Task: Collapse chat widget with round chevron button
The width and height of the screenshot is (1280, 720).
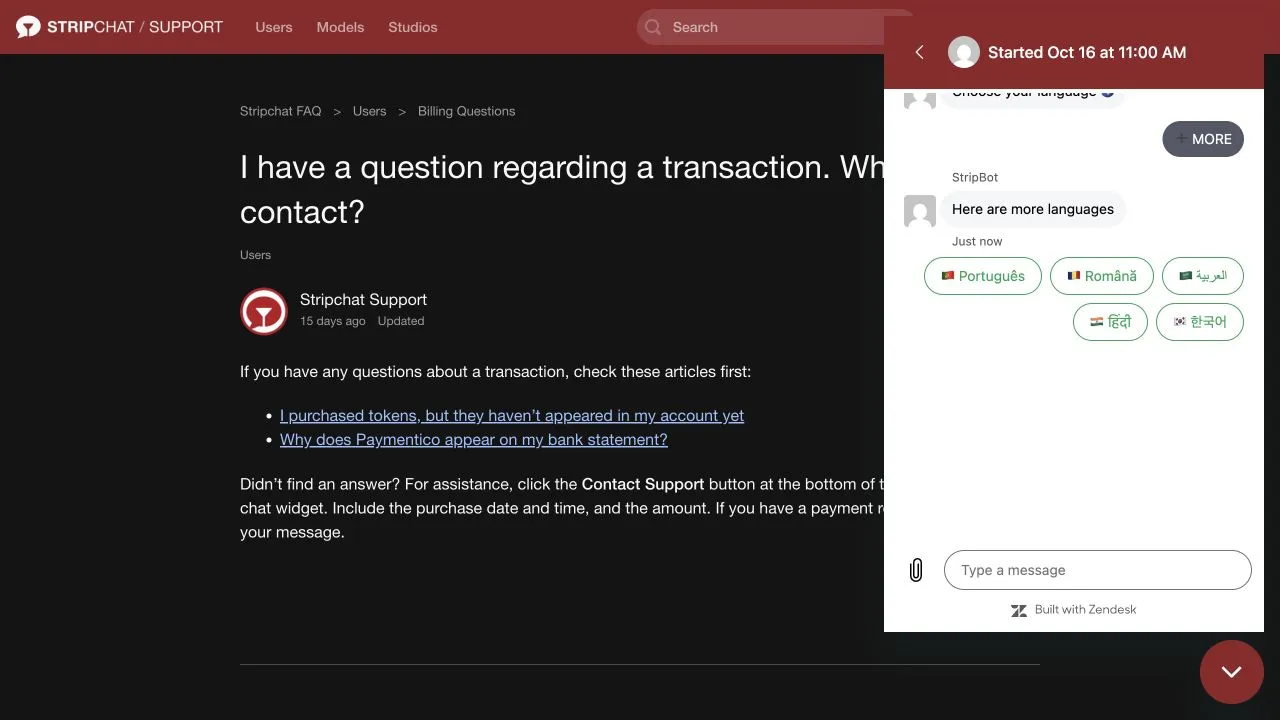Action: pyautogui.click(x=1232, y=672)
